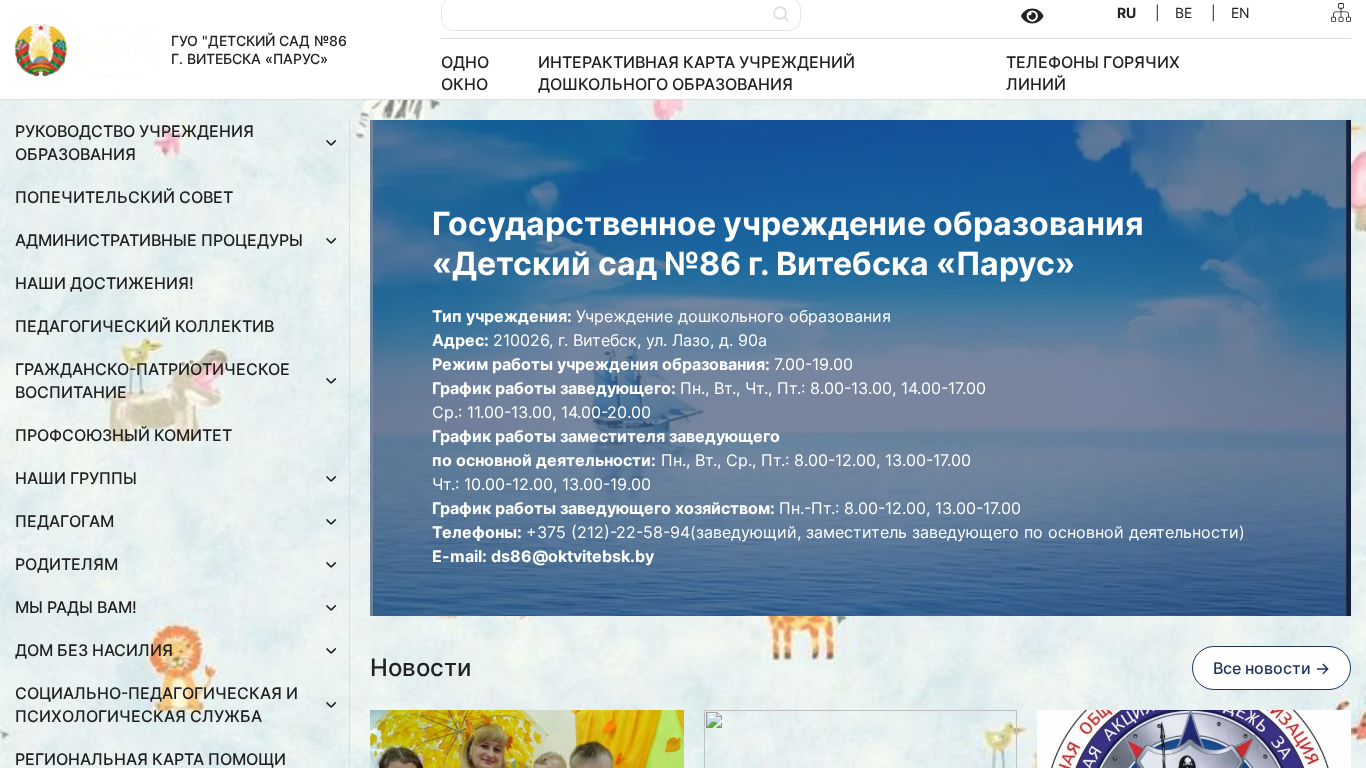
Task: Open the Попечительский совет link
Action: (124, 198)
